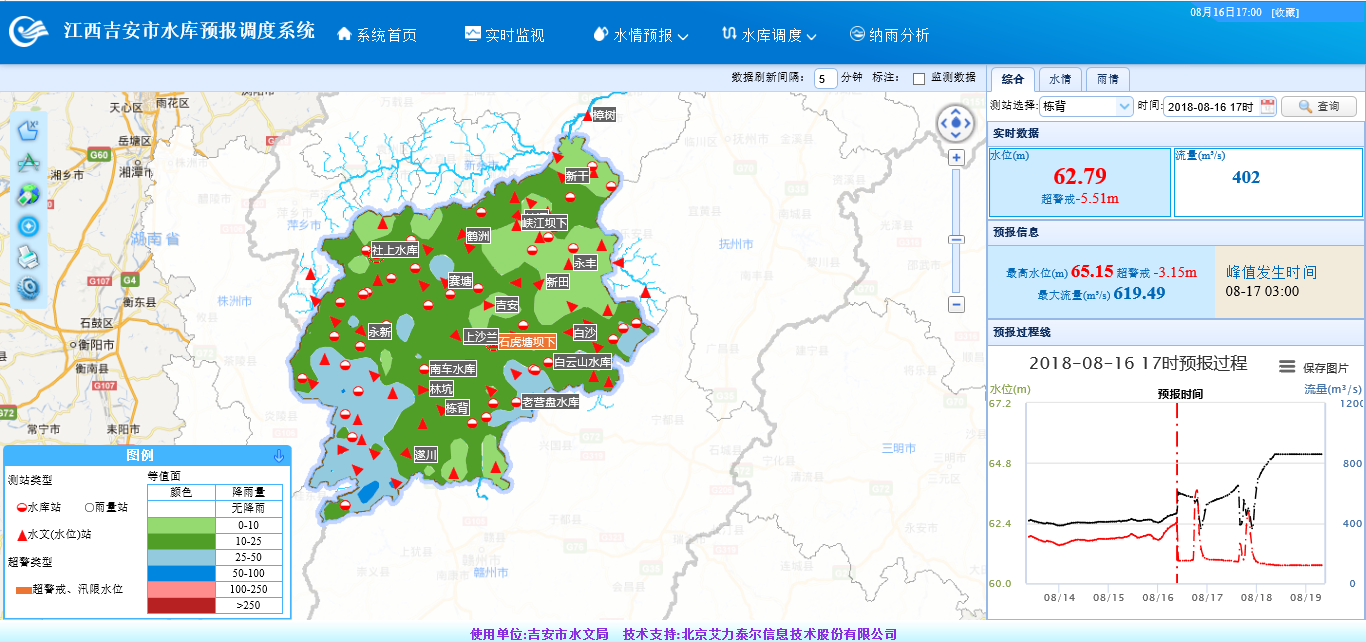Switch to the 雨情 tab
Screen dimensions: 1366x642
coord(1108,79)
